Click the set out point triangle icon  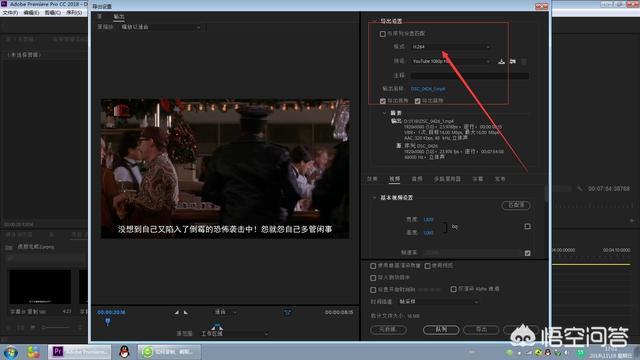point(186,312)
